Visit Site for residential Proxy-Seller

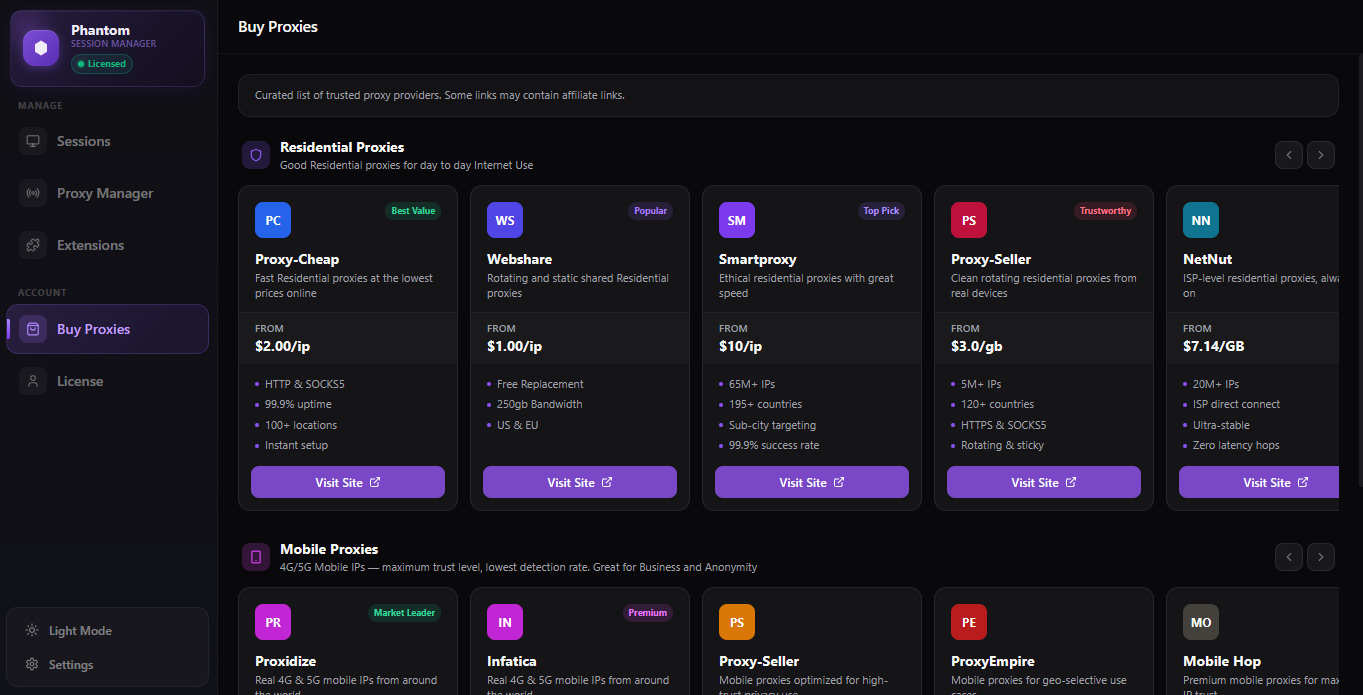[1044, 482]
